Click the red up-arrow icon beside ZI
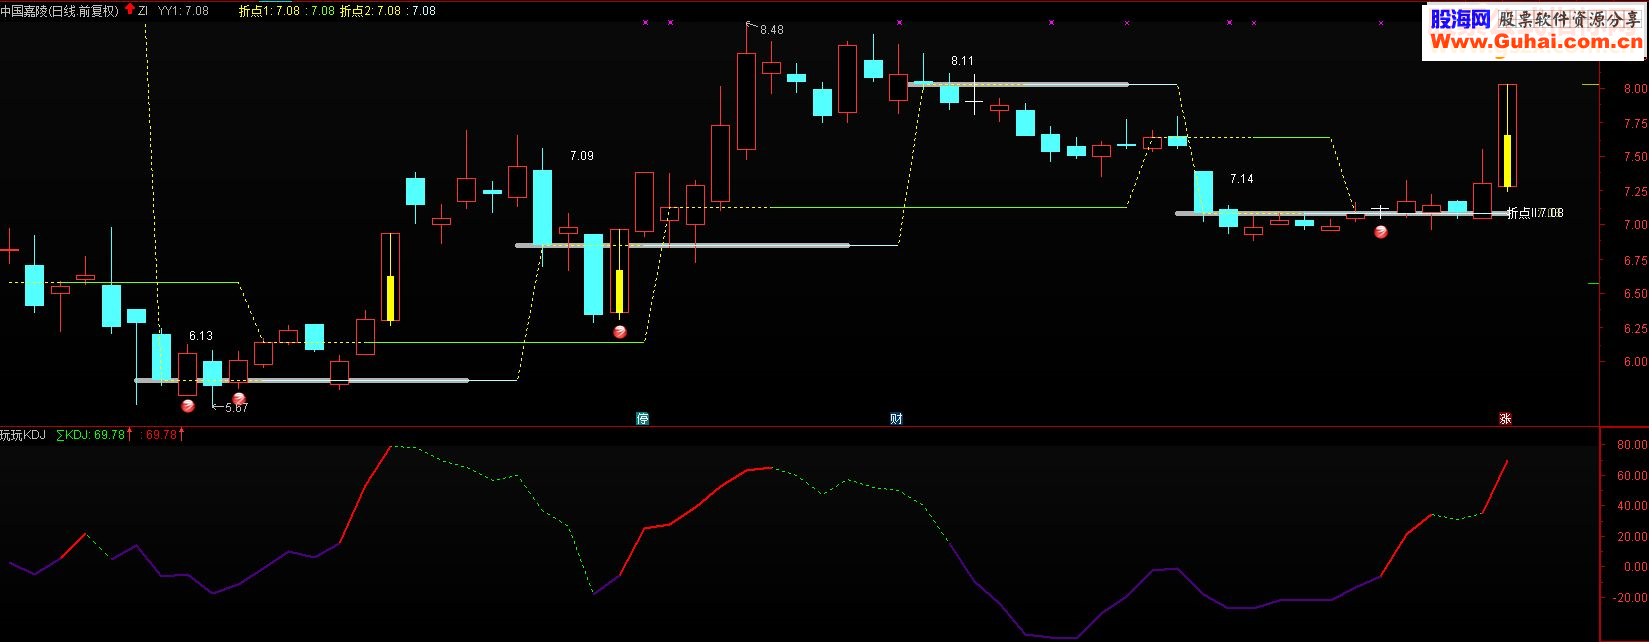 (x=130, y=9)
